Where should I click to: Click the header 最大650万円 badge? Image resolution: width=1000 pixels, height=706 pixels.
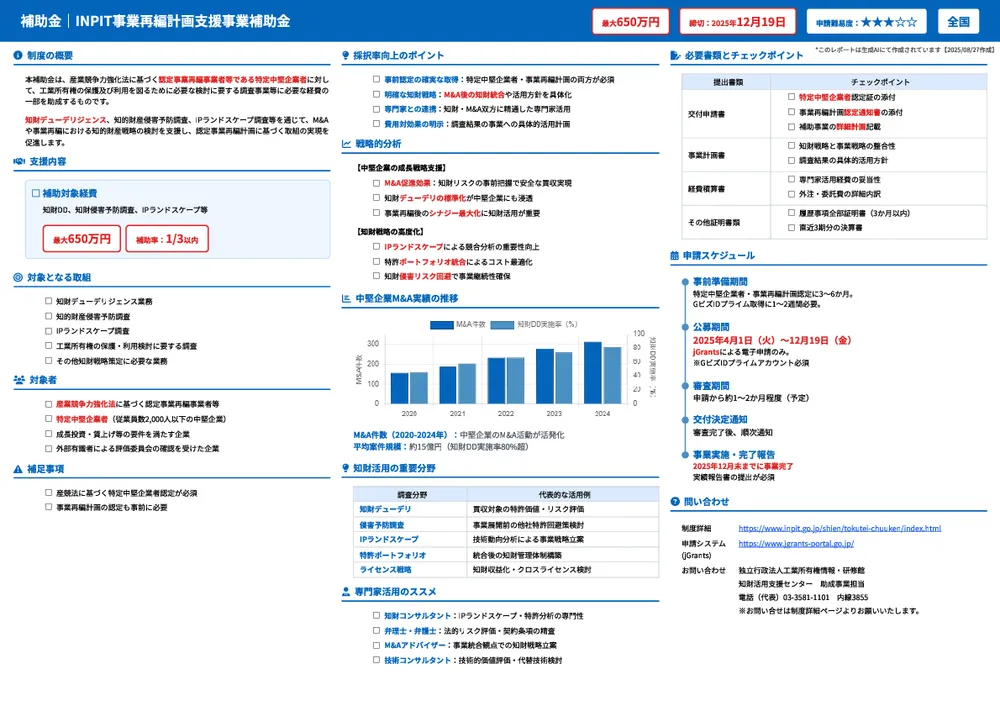(x=630, y=22)
